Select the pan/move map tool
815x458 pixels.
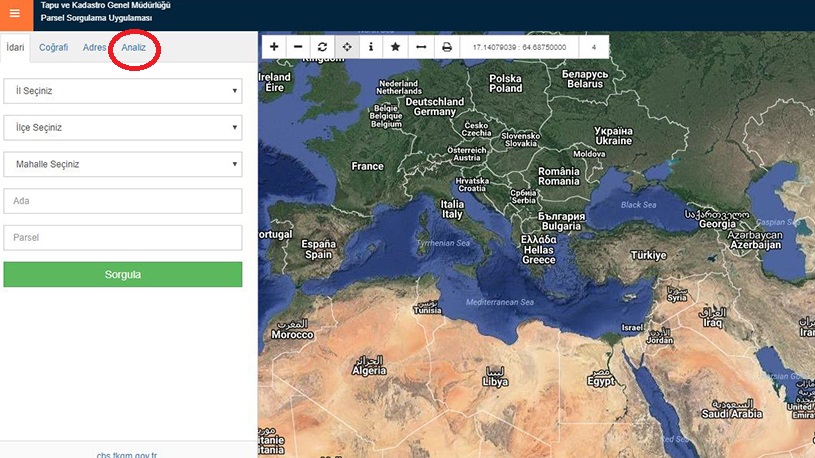coord(347,47)
